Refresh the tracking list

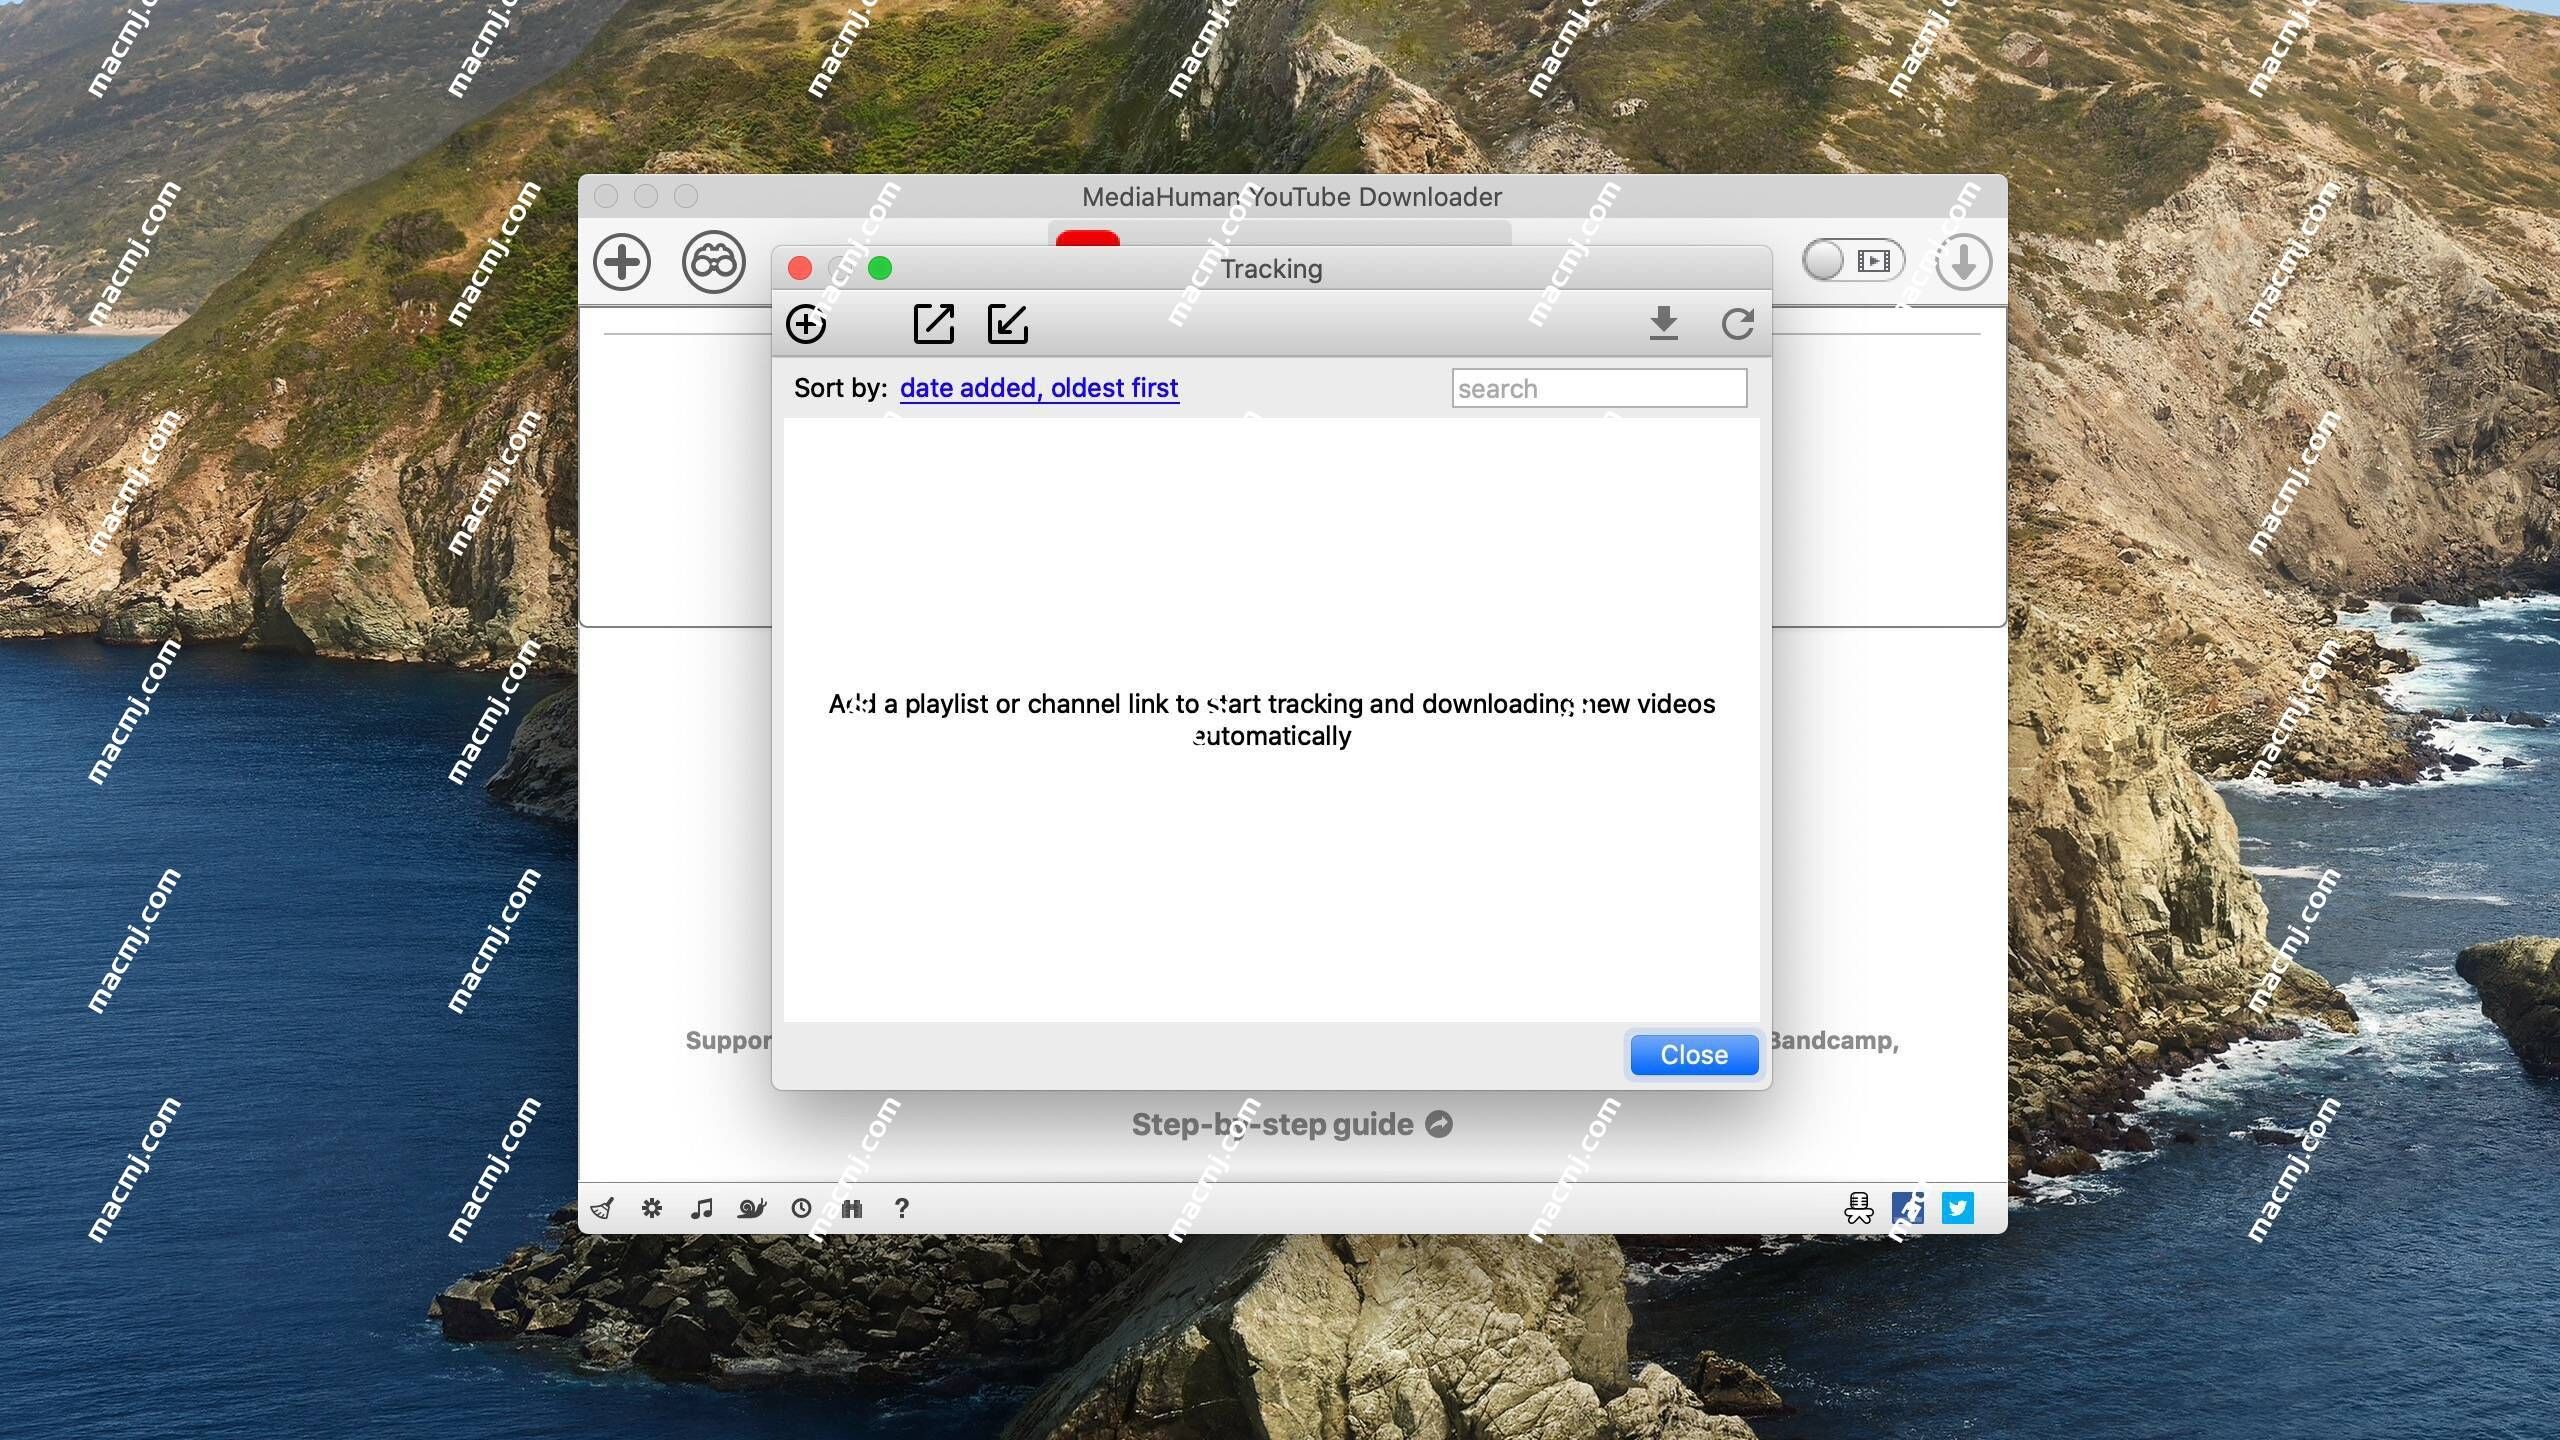[x=1738, y=323]
